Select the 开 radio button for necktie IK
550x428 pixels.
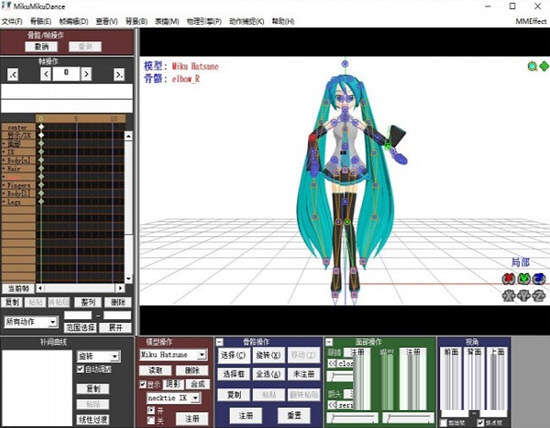click(x=151, y=410)
